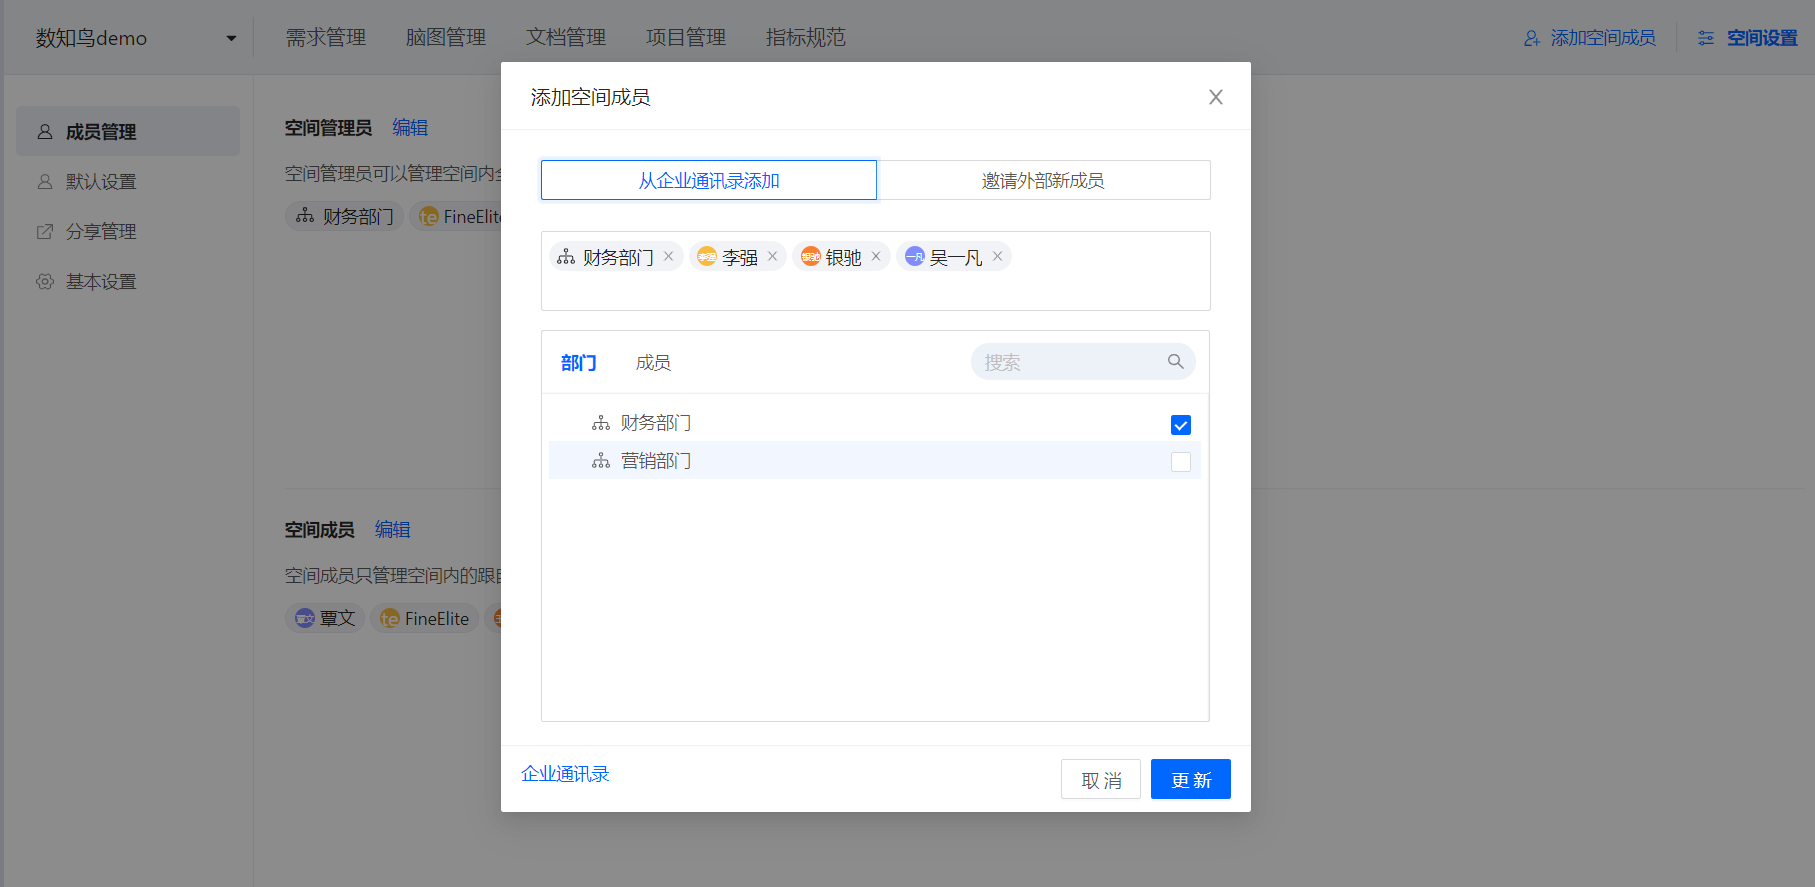The image size is (1815, 887).
Task: Click the org icon beside 营销部门 list row
Action: pos(601,461)
